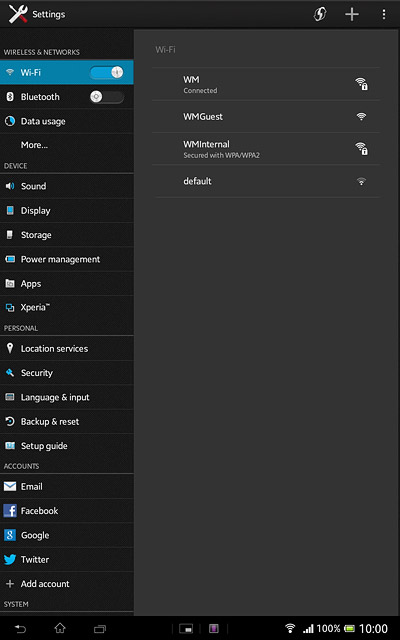The width and height of the screenshot is (400, 640).
Task: Open Location services settings
Action: 67,349
